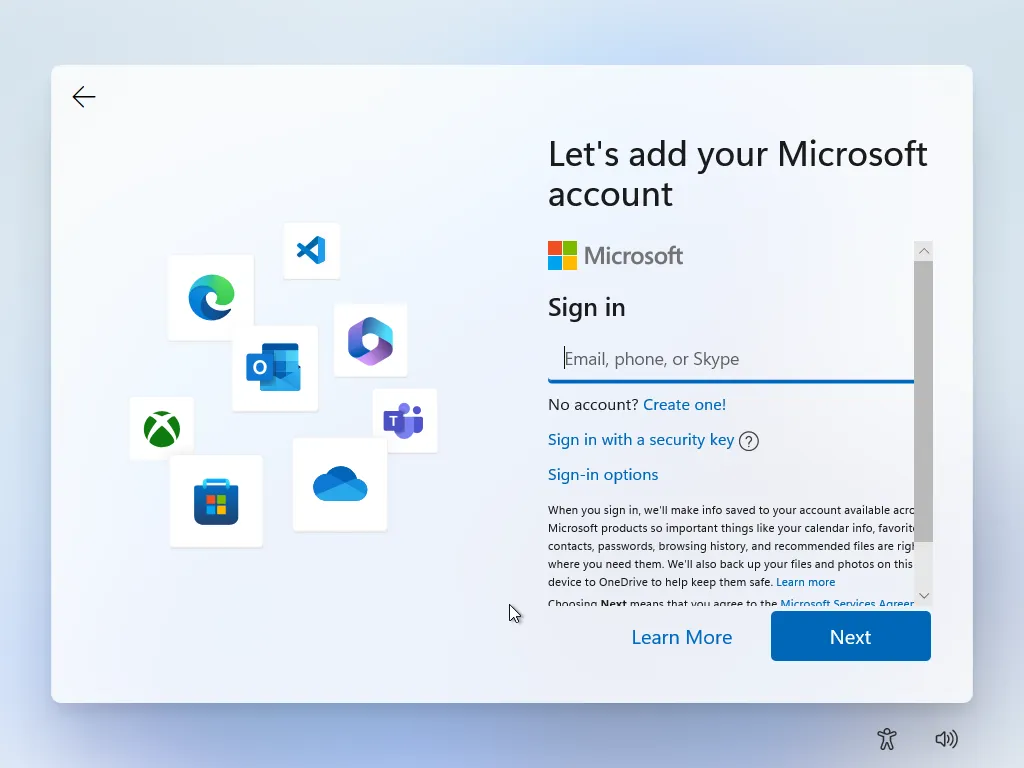Select Sign-in options
The height and width of the screenshot is (768, 1024).
[603, 474]
